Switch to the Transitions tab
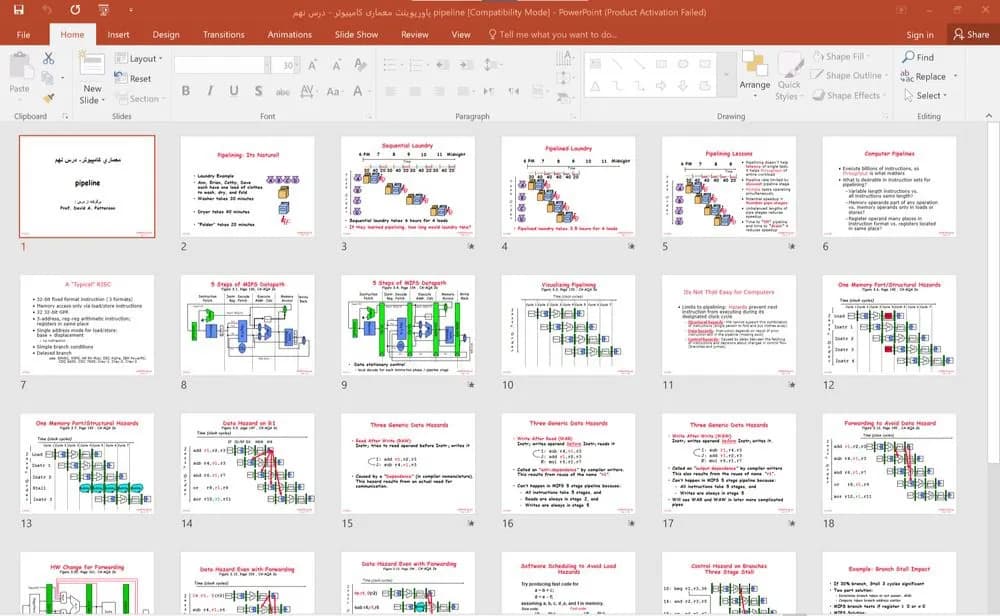This screenshot has width=1000, height=616. tap(223, 34)
